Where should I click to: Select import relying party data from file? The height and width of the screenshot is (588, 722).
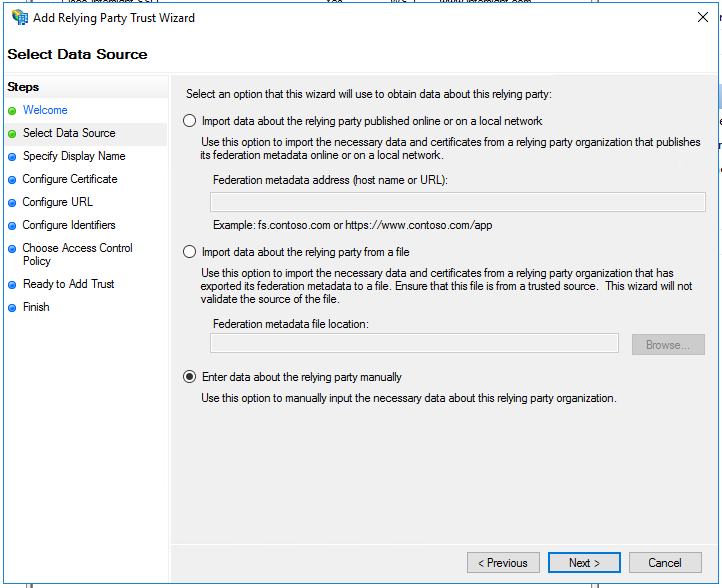click(x=190, y=252)
